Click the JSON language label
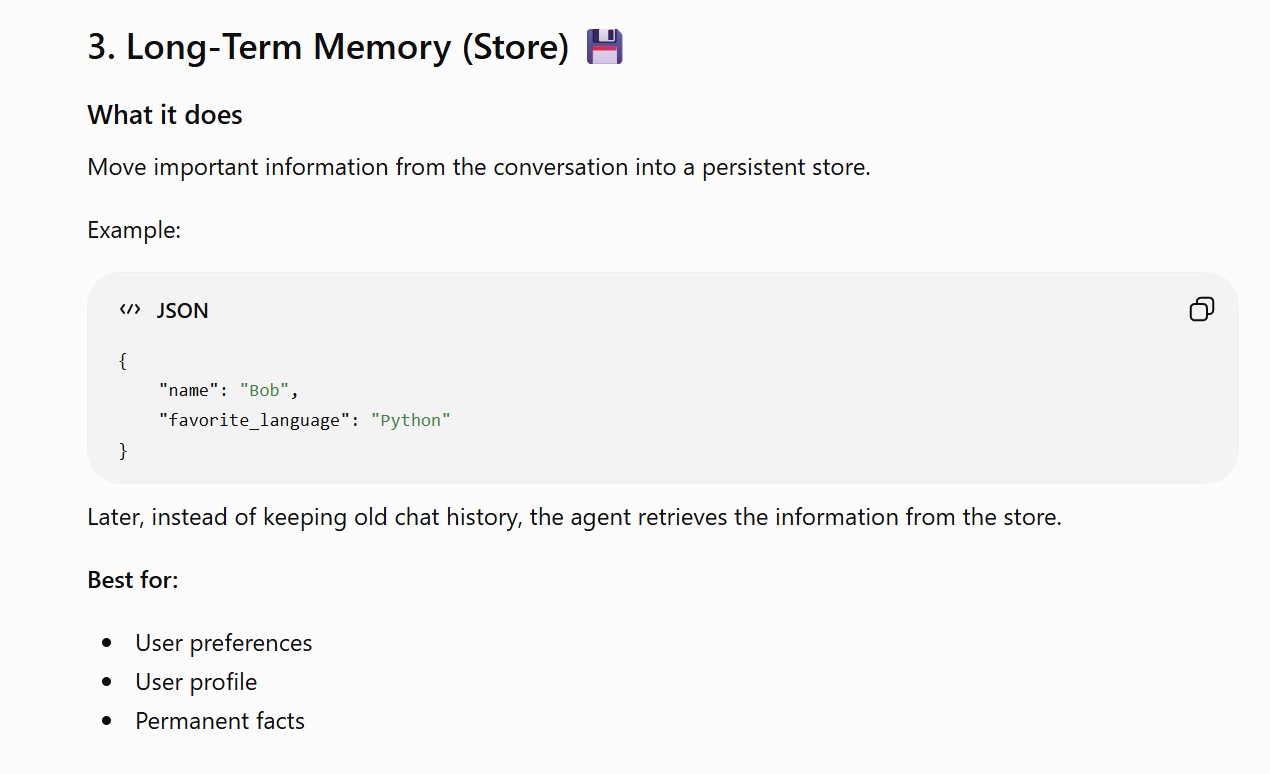The height and width of the screenshot is (774, 1270). click(x=183, y=311)
